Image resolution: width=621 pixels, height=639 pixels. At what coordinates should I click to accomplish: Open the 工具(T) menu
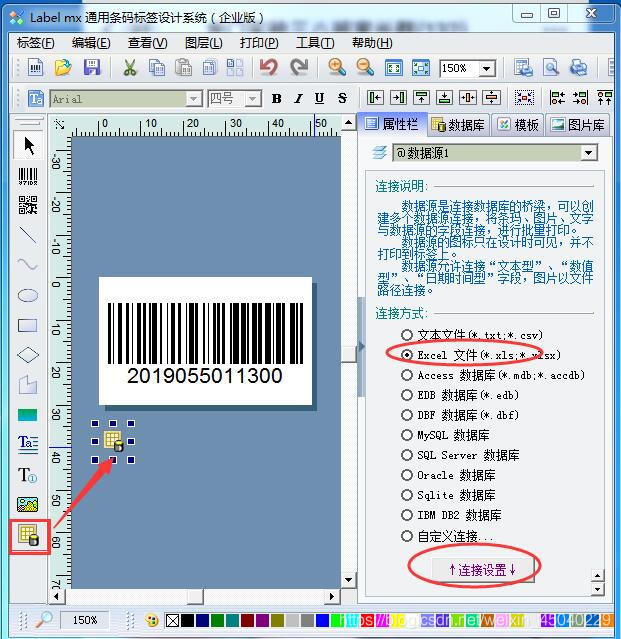click(x=315, y=43)
